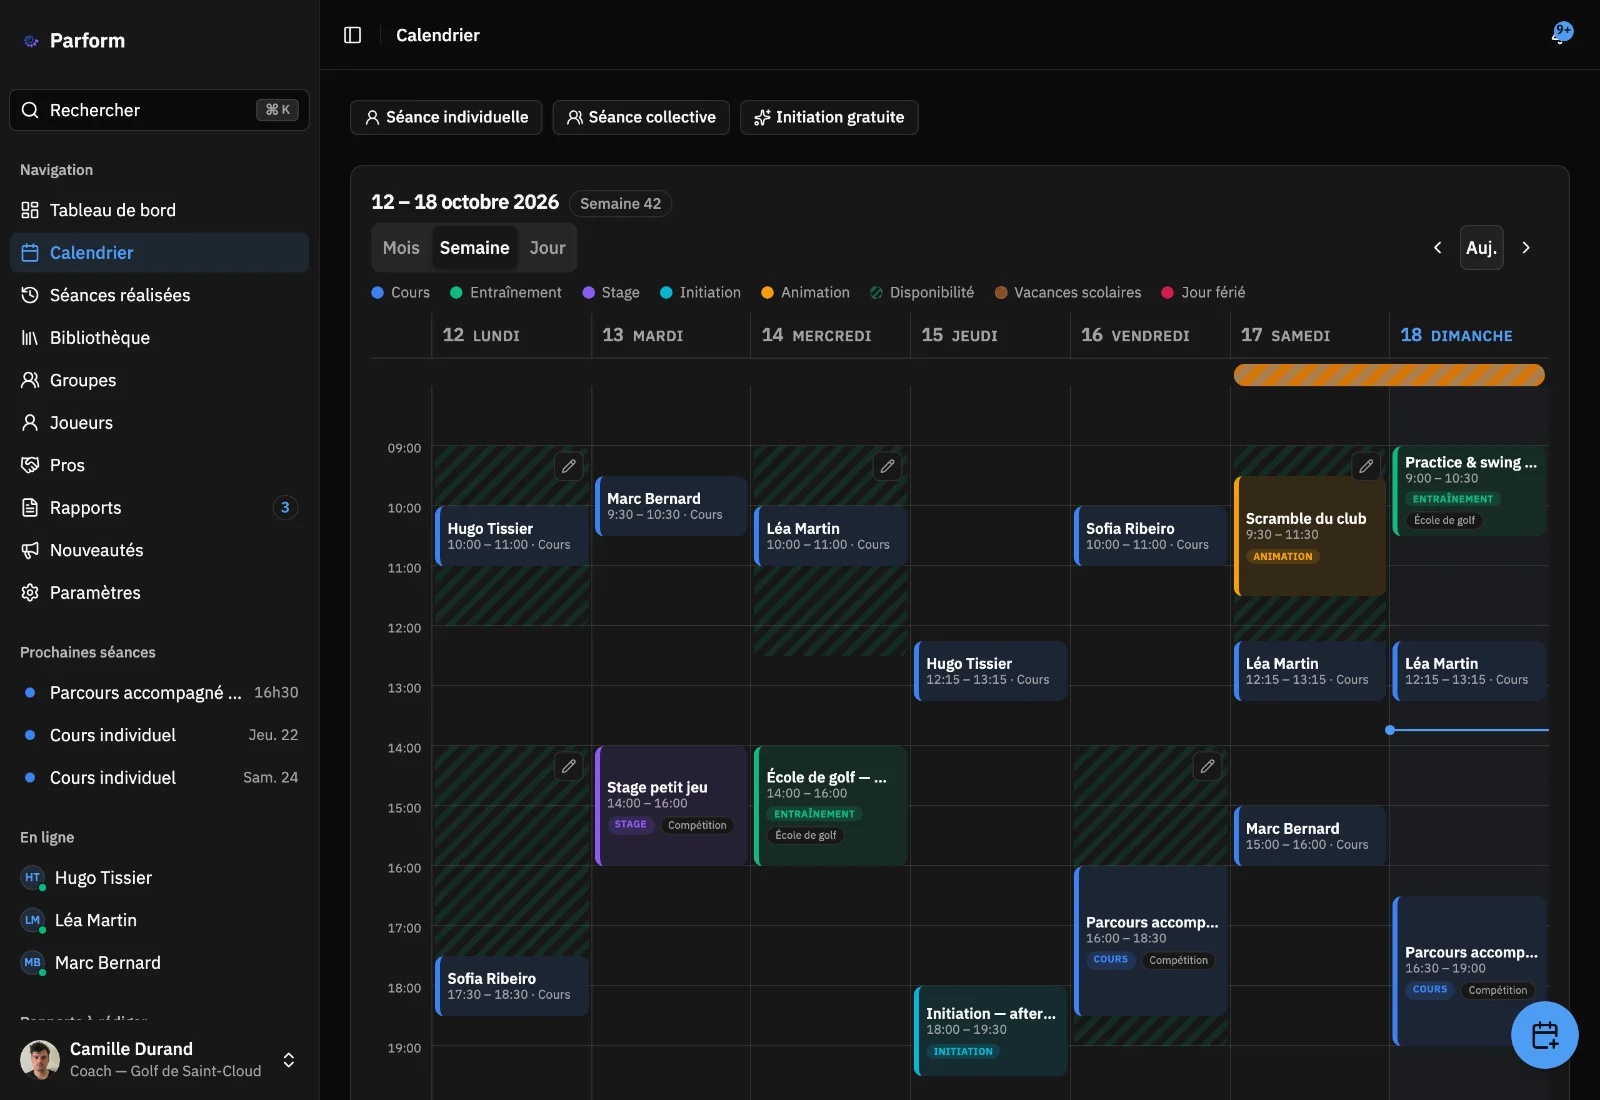Focus the Rechercher search field

coord(160,110)
